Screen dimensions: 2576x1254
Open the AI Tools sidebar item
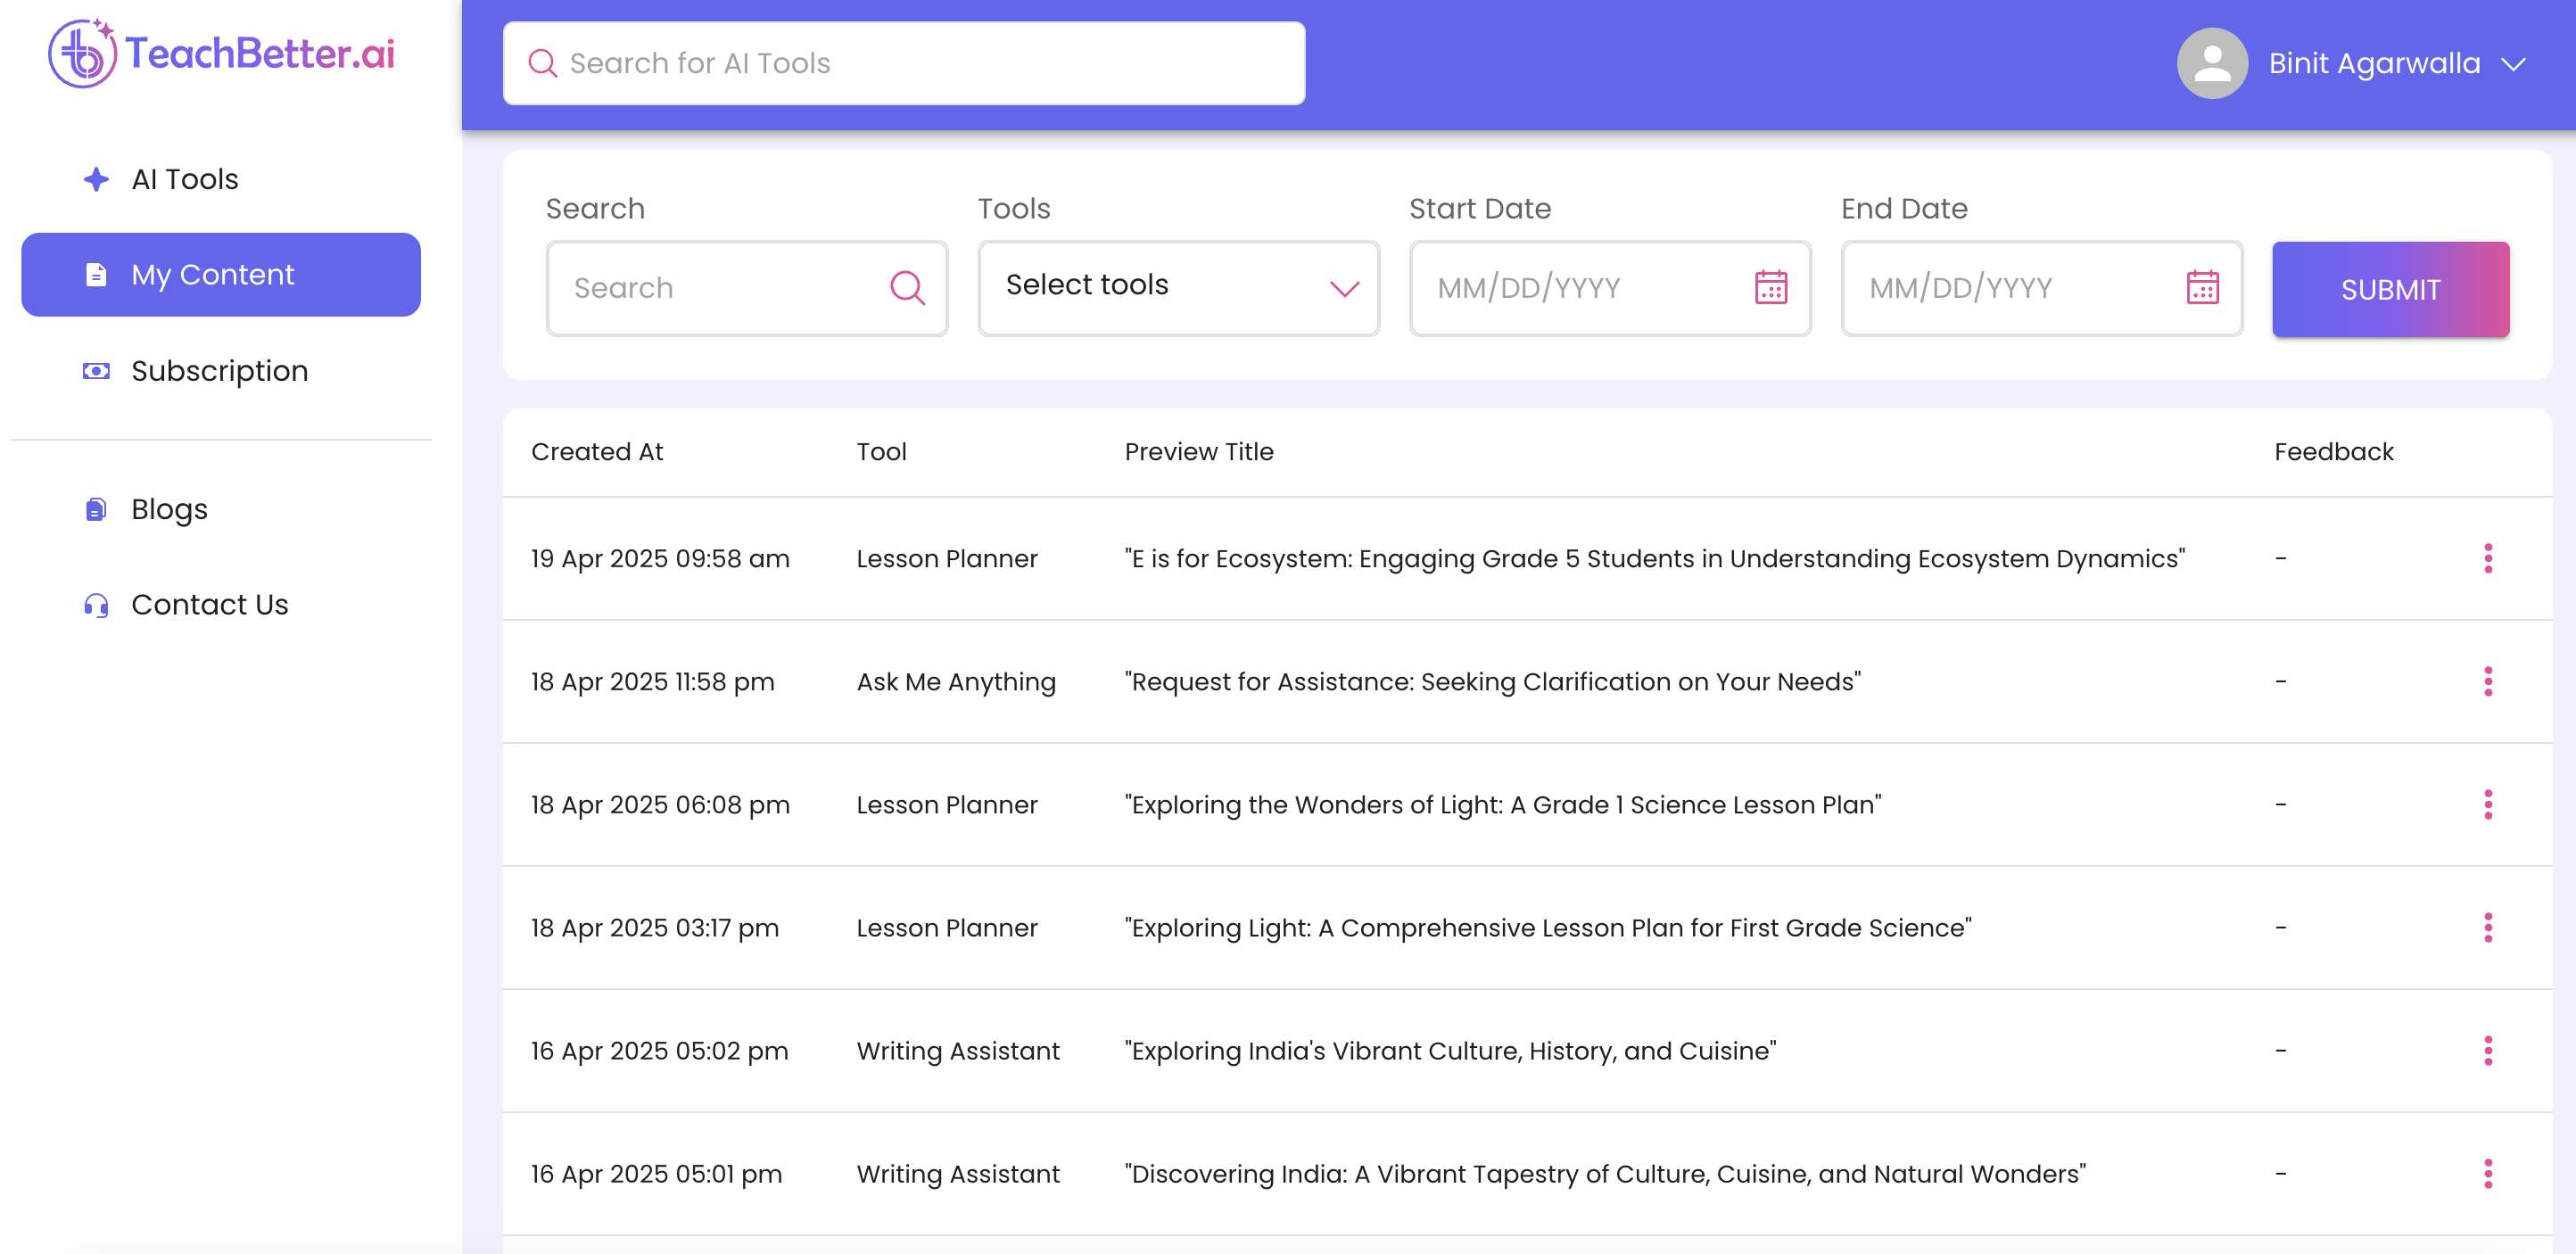185,179
